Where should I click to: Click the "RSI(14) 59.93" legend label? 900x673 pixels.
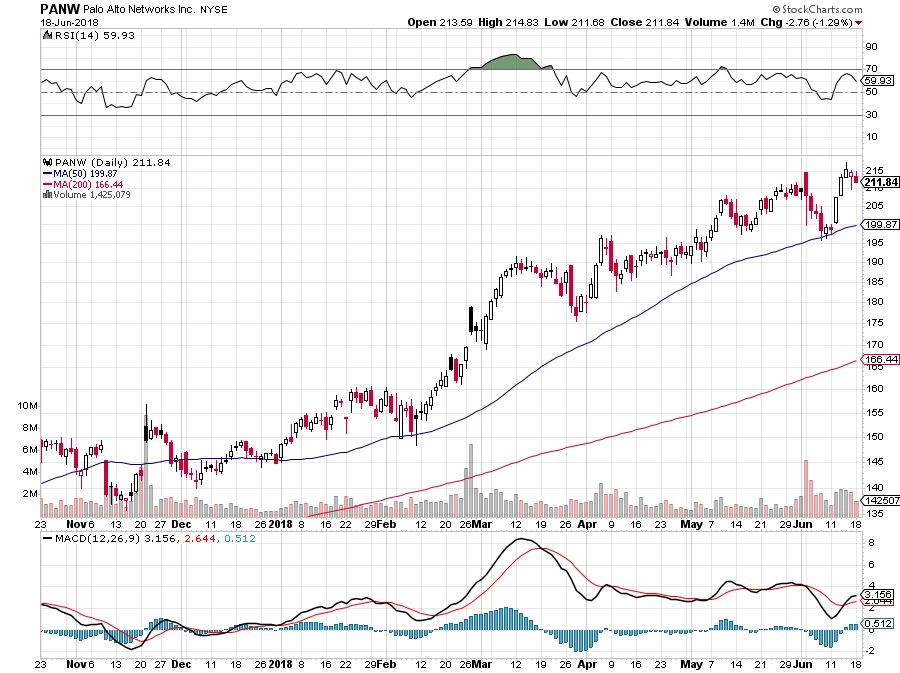click(95, 36)
